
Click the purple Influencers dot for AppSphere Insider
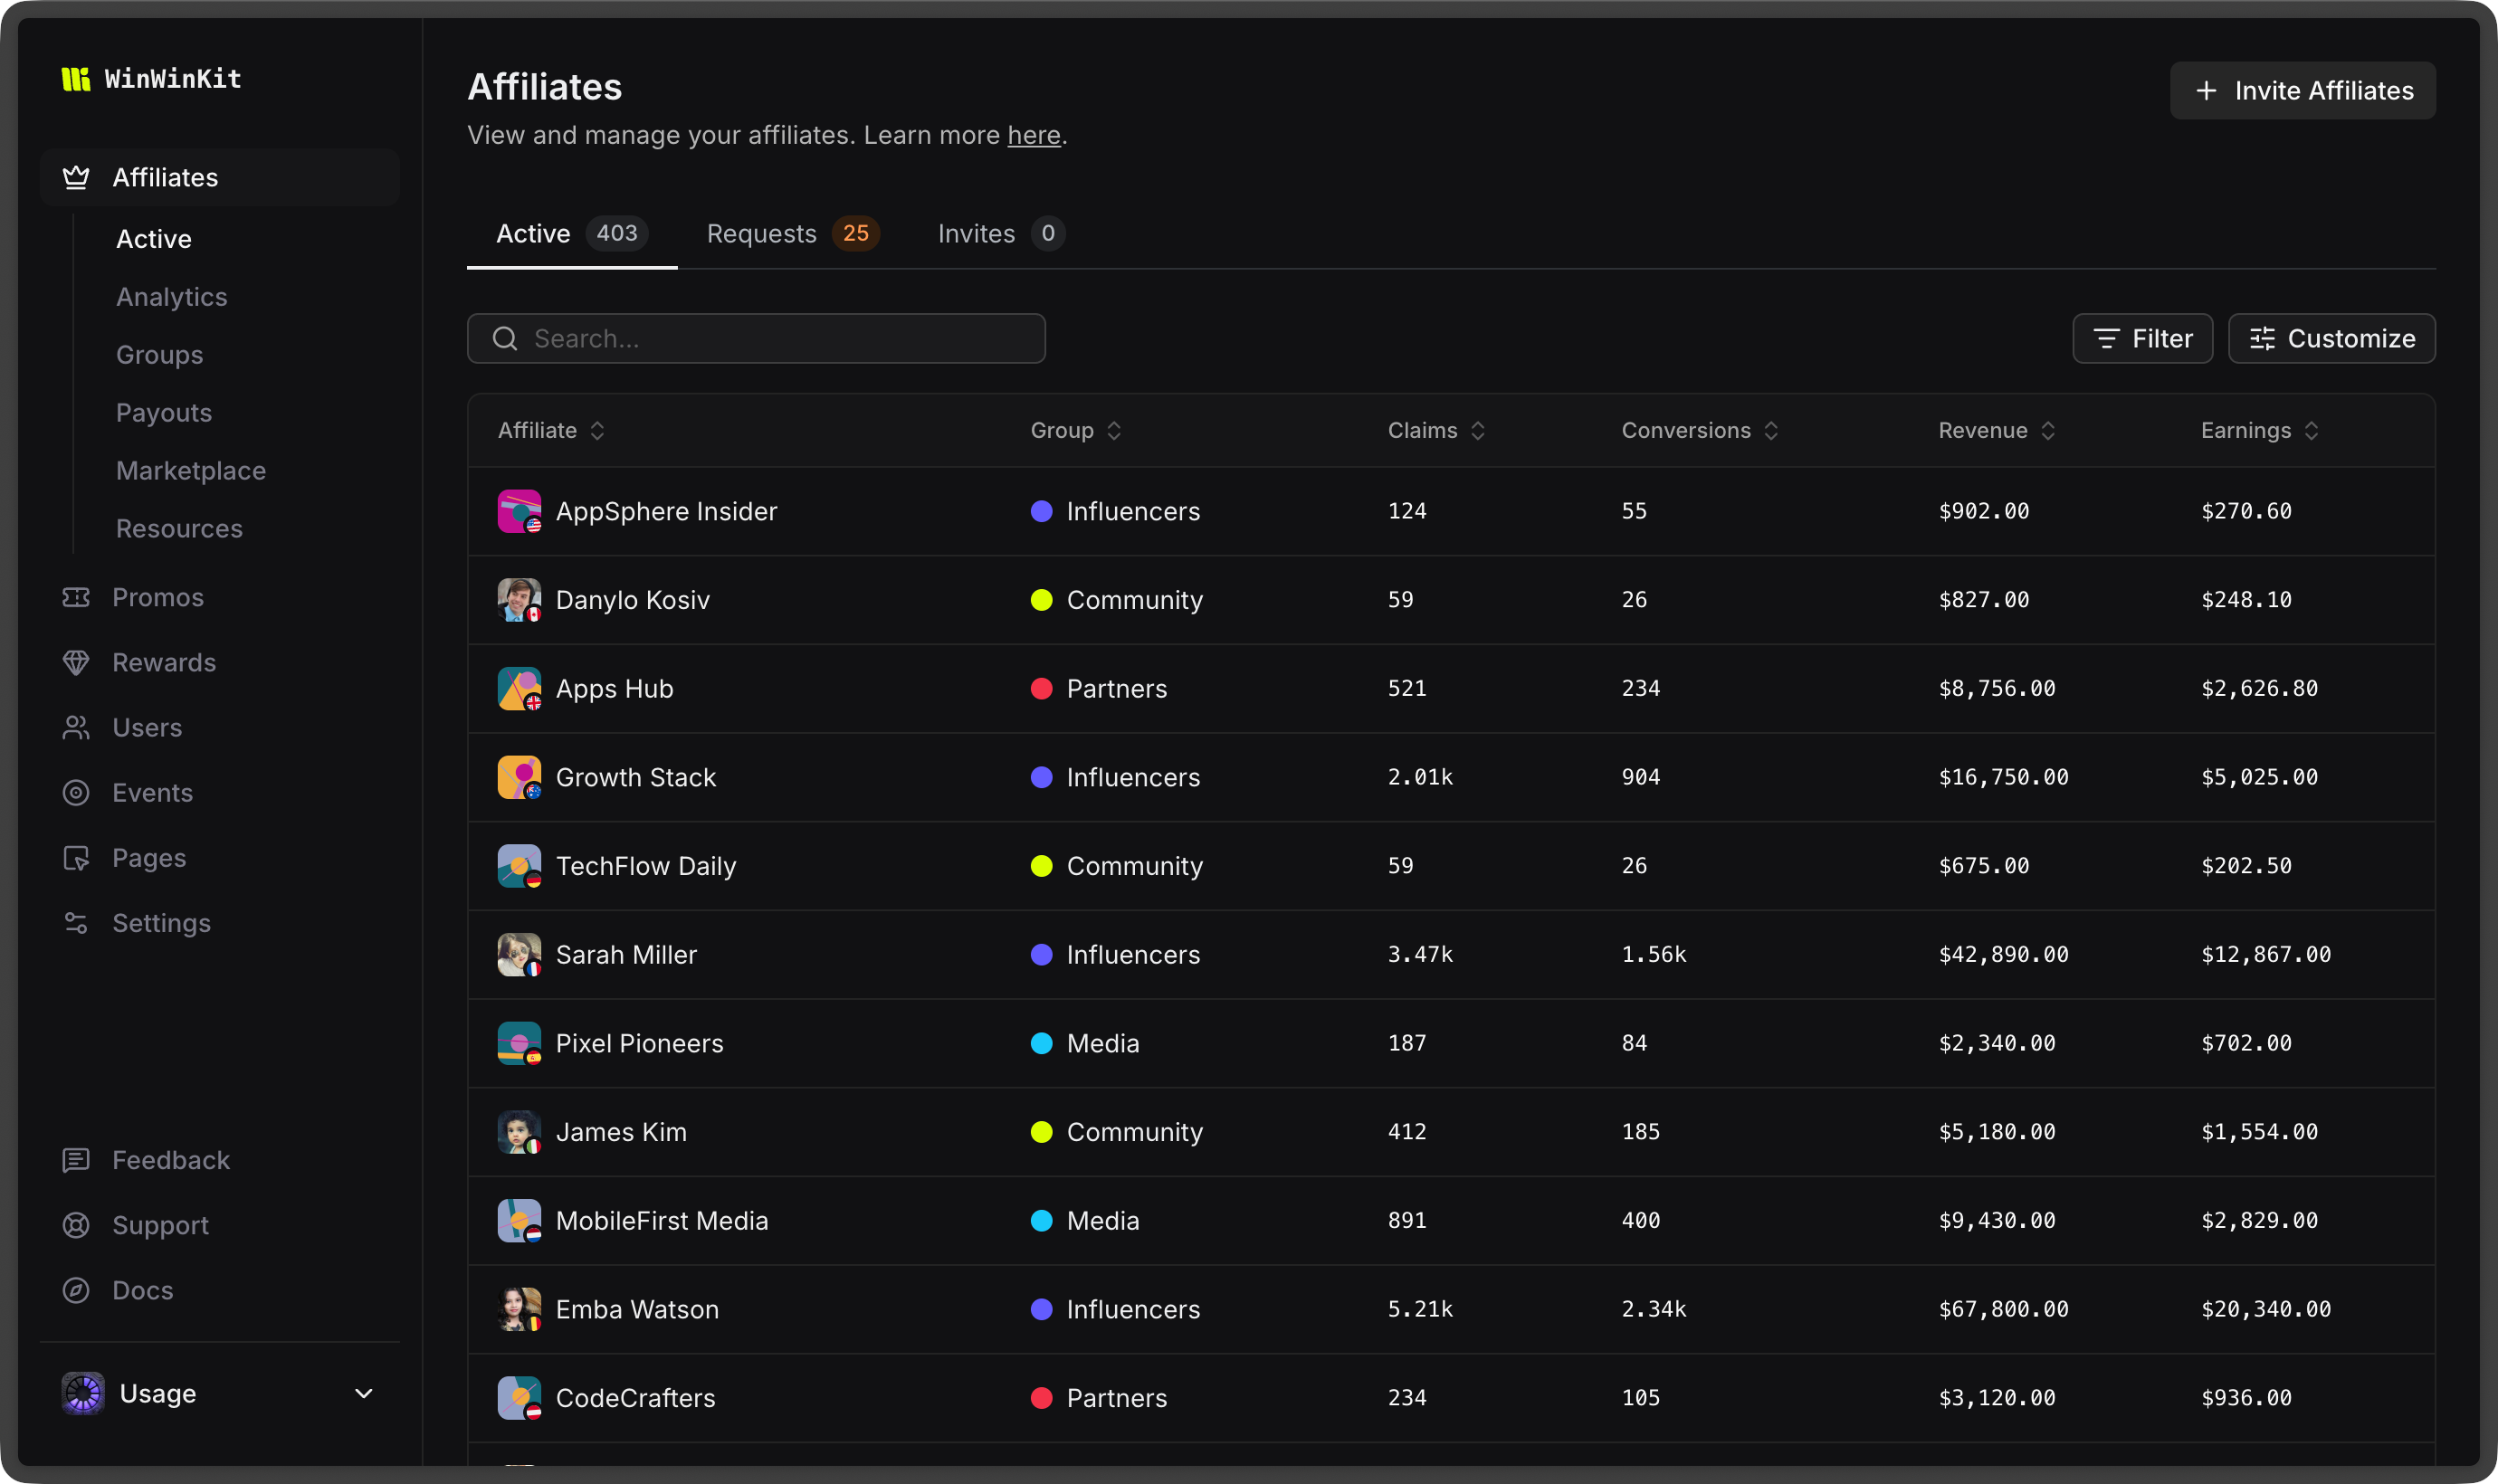[1041, 511]
